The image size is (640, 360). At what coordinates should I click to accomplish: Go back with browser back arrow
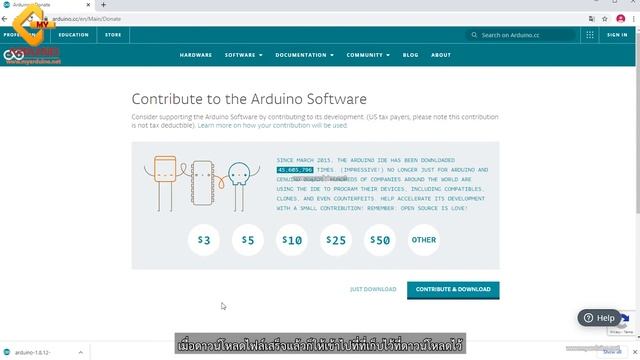[4, 19]
